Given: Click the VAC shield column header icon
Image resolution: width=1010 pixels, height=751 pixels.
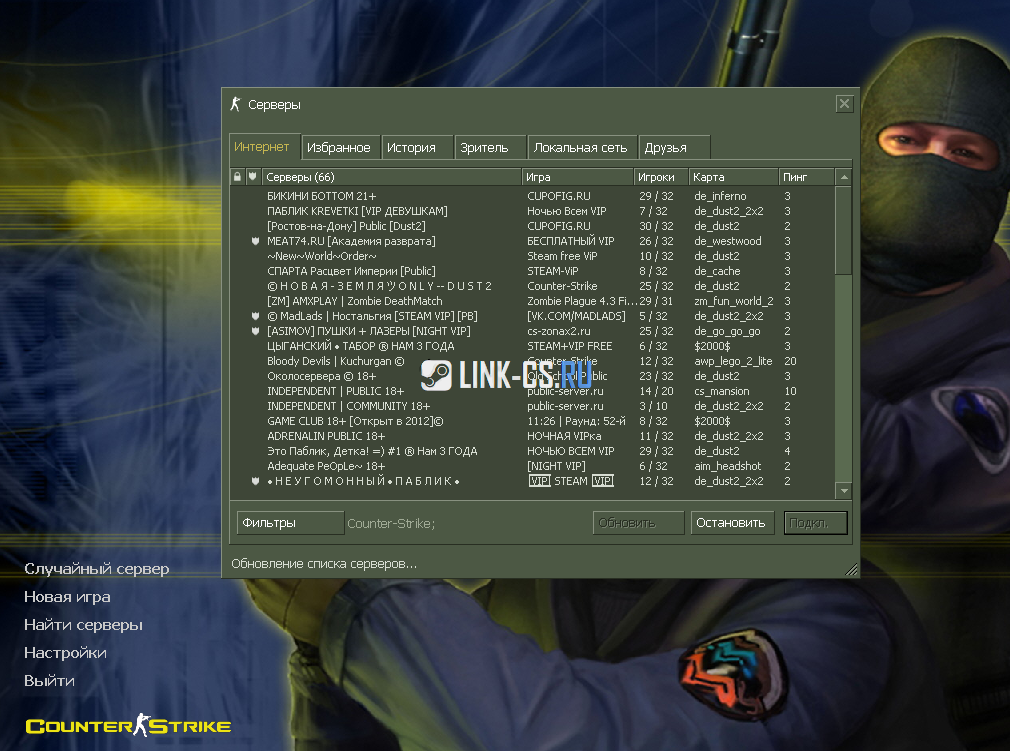Looking at the screenshot, I should [253, 177].
